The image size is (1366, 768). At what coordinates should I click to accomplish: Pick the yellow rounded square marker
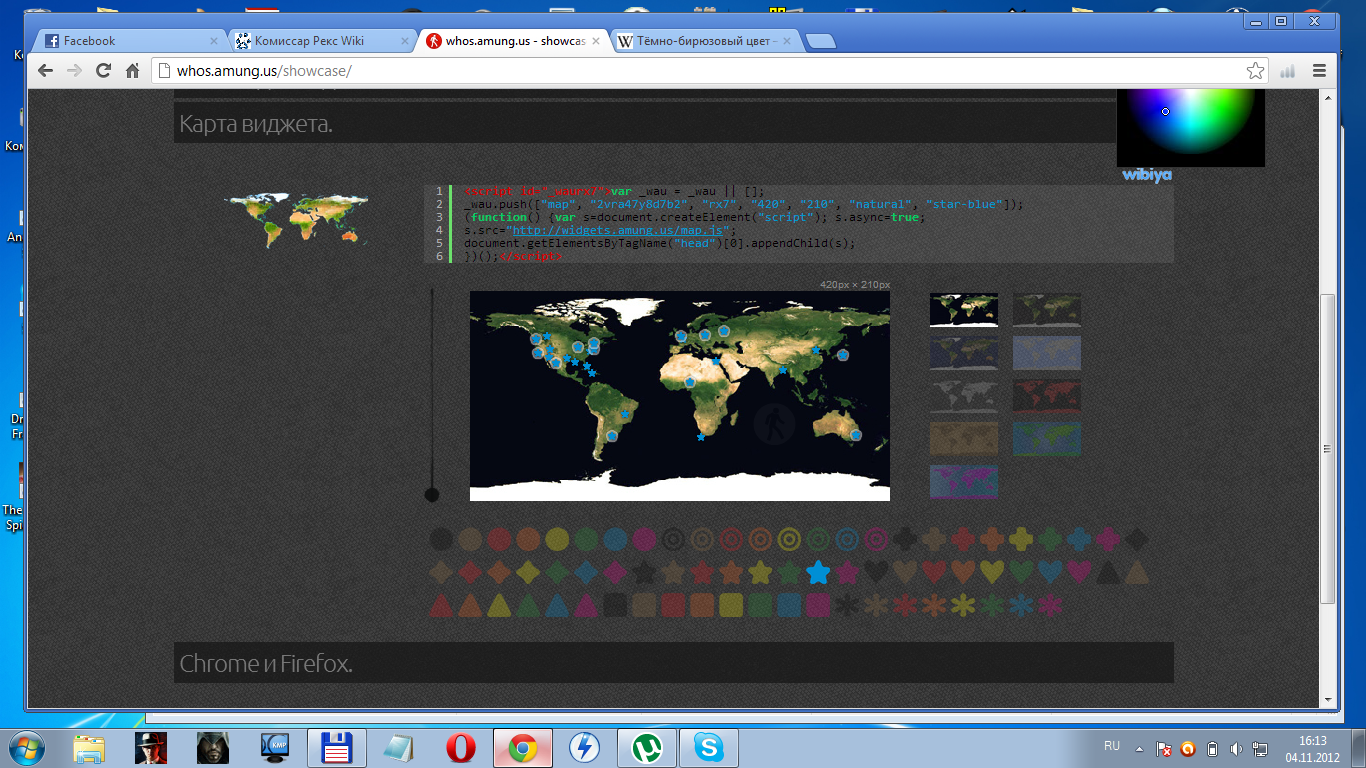tap(731, 605)
